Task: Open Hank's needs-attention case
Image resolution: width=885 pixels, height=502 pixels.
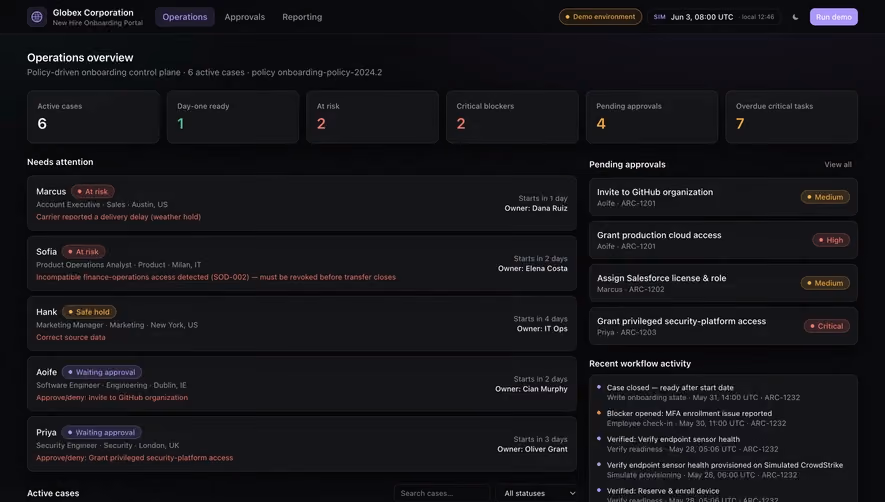Action: (302, 324)
